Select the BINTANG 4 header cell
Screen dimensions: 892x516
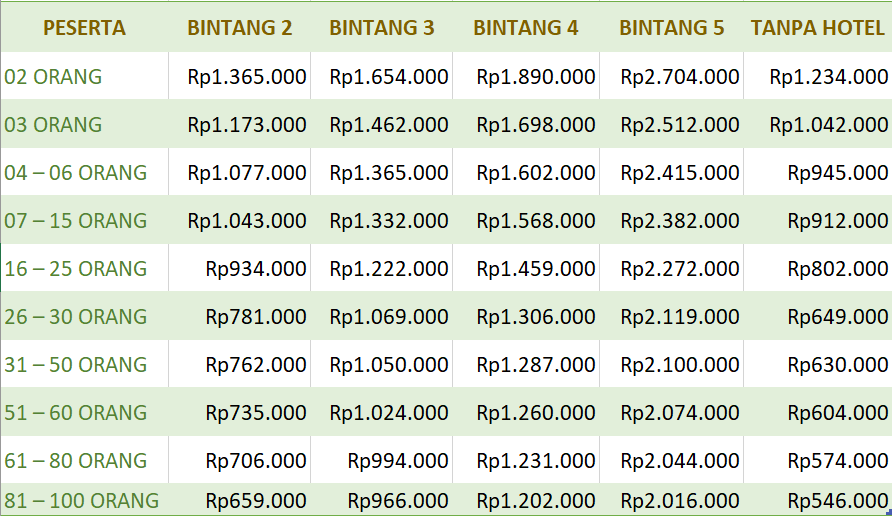(x=526, y=28)
